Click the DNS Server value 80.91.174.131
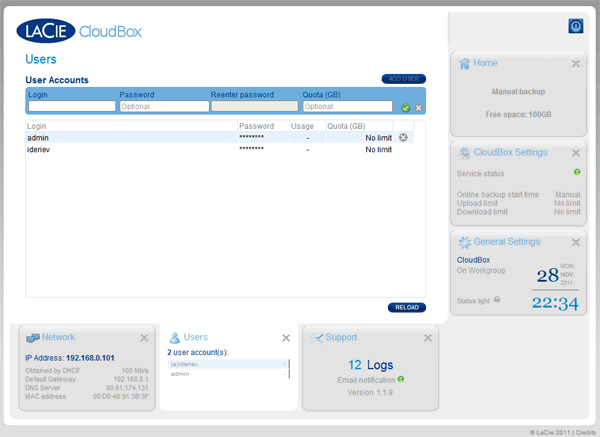 pyautogui.click(x=127, y=388)
